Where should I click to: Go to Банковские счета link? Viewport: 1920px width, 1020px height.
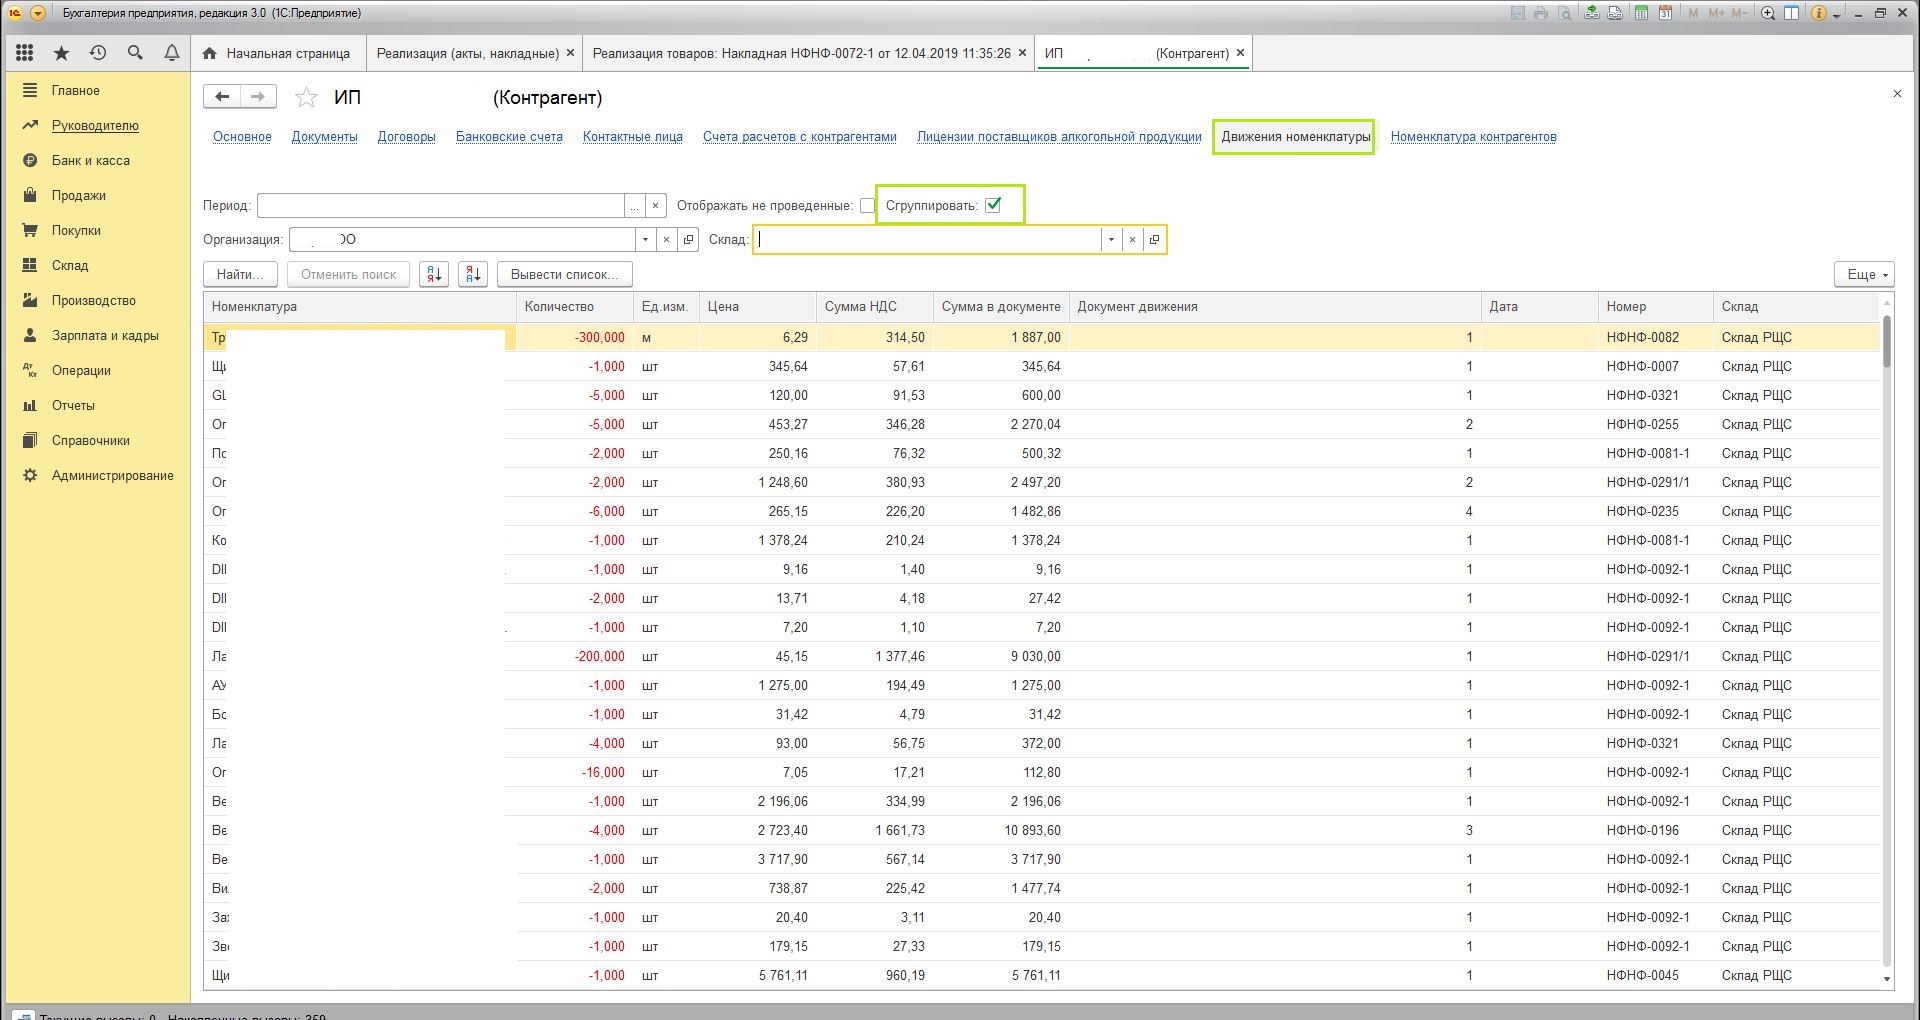509,137
